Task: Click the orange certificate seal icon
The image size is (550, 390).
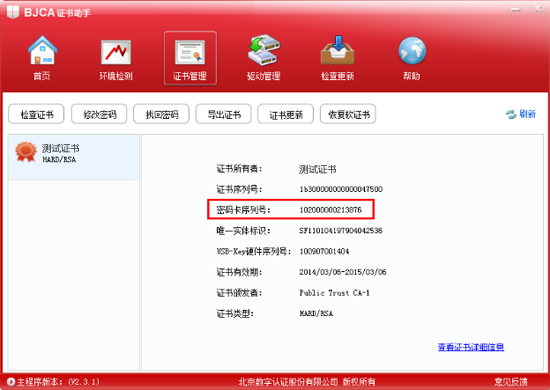Action: [x=26, y=152]
